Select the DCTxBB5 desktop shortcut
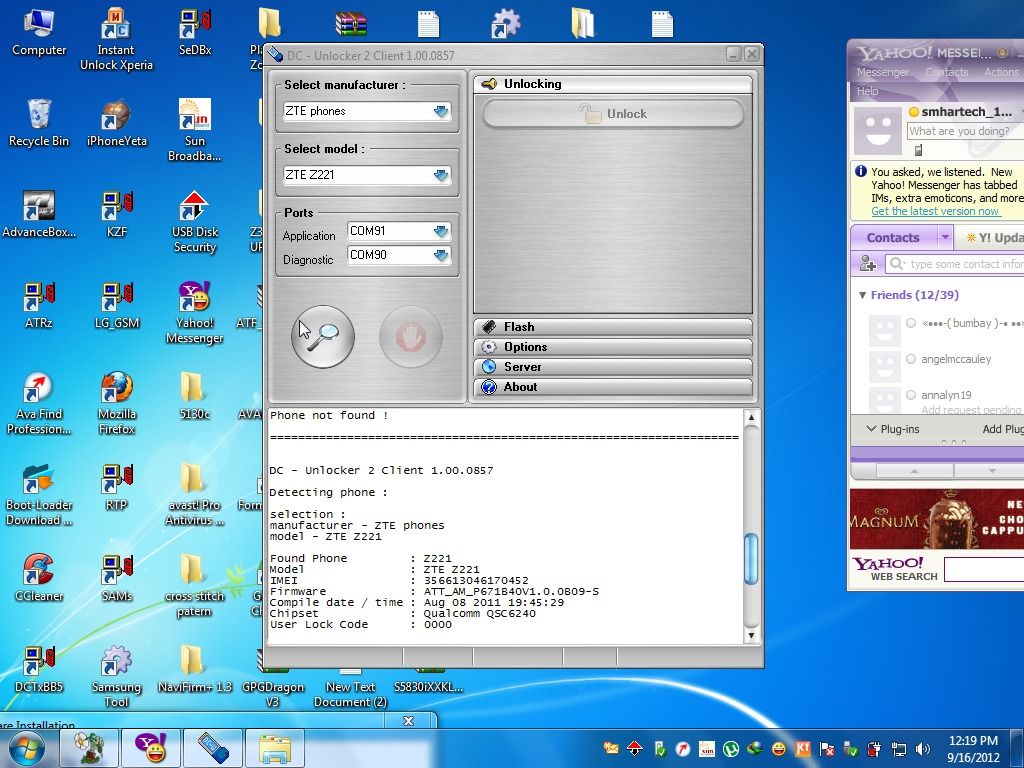Viewport: 1024px width, 768px height. (39, 669)
